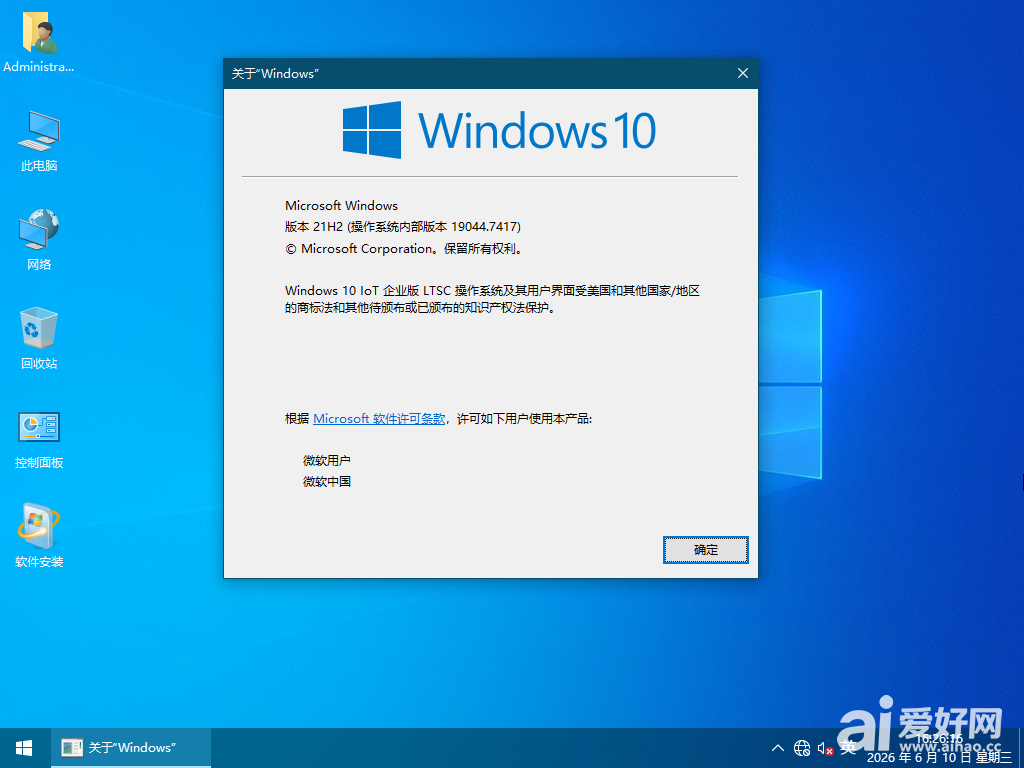Open the 控制面板 desktop icon

click(39, 440)
